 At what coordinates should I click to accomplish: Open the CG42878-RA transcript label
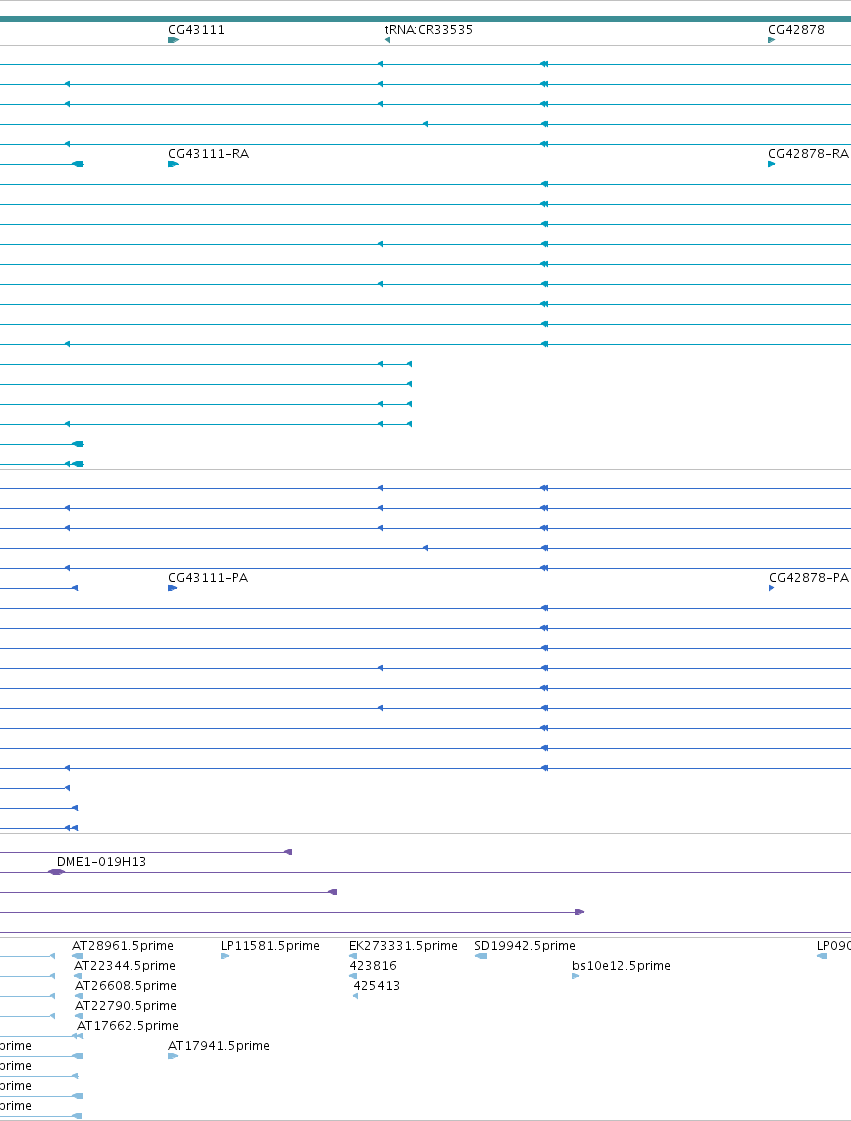point(808,154)
